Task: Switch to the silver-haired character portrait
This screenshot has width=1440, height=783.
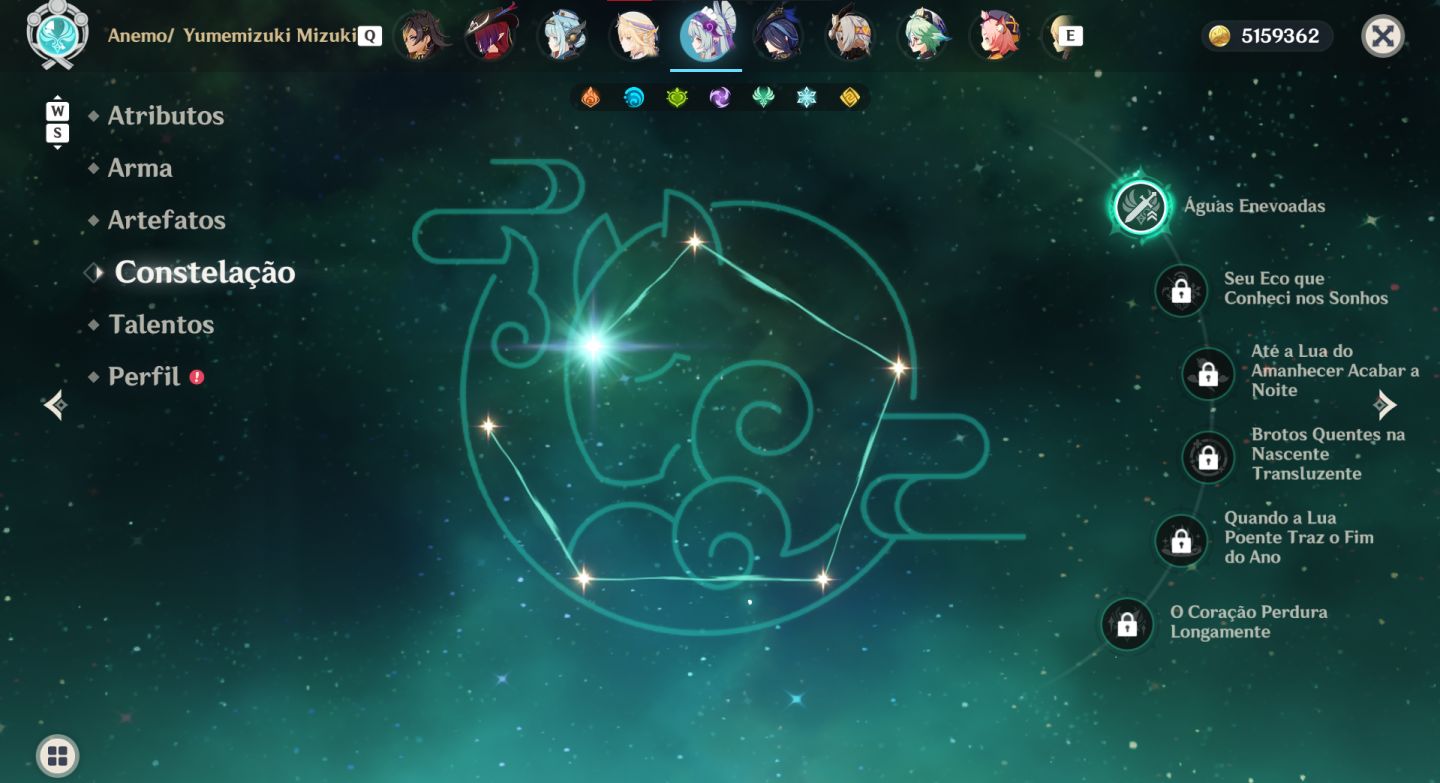Action: click(x=850, y=36)
